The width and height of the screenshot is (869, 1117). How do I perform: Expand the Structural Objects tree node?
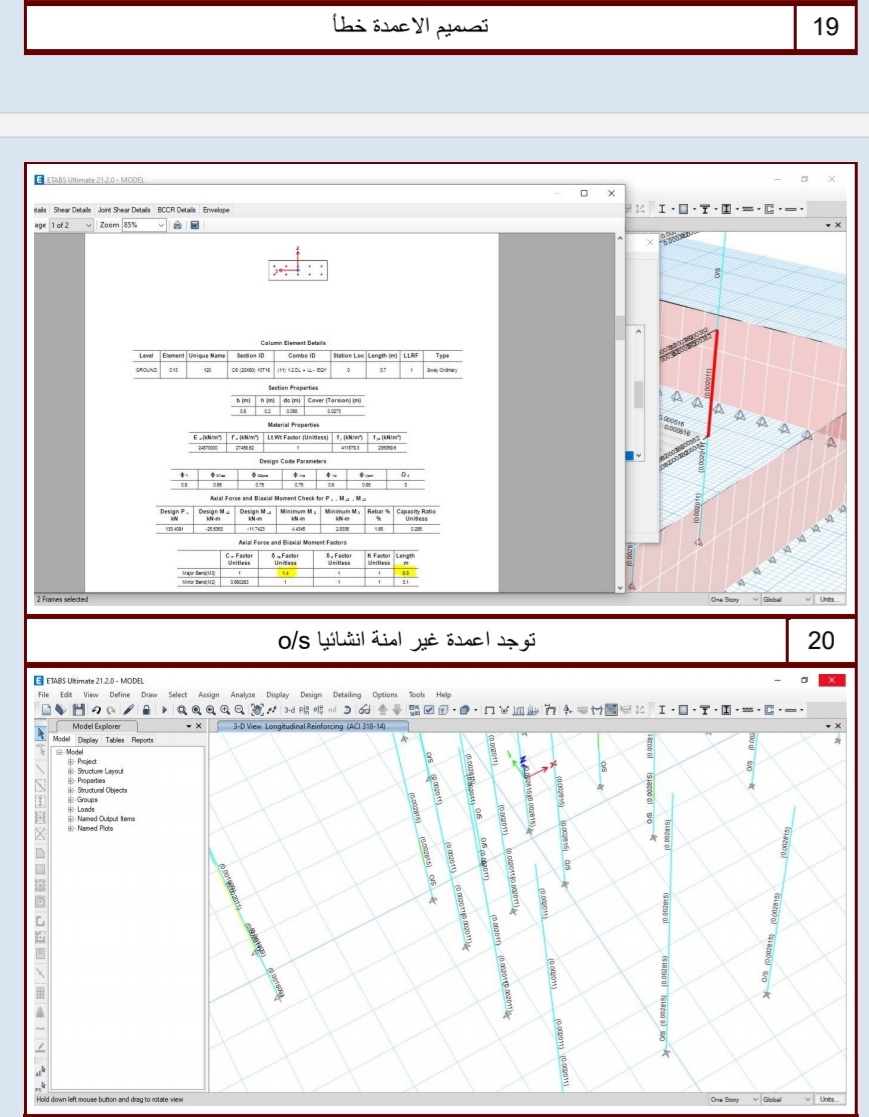point(71,790)
